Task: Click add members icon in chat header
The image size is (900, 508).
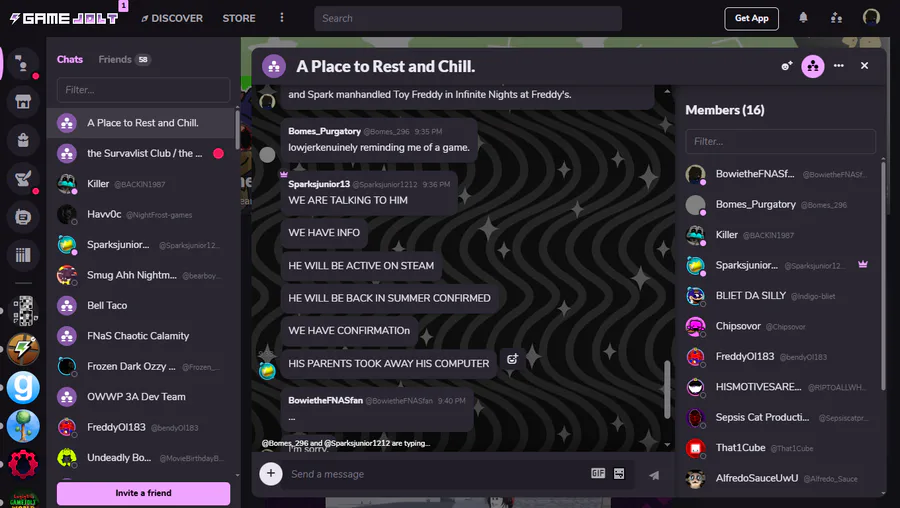Action: pyautogui.click(x=786, y=66)
